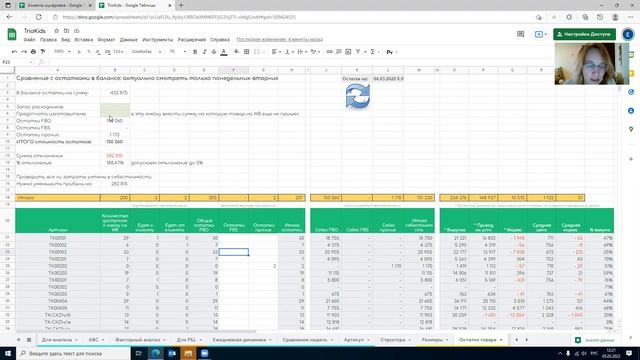Redo the last undone action

point(24,52)
